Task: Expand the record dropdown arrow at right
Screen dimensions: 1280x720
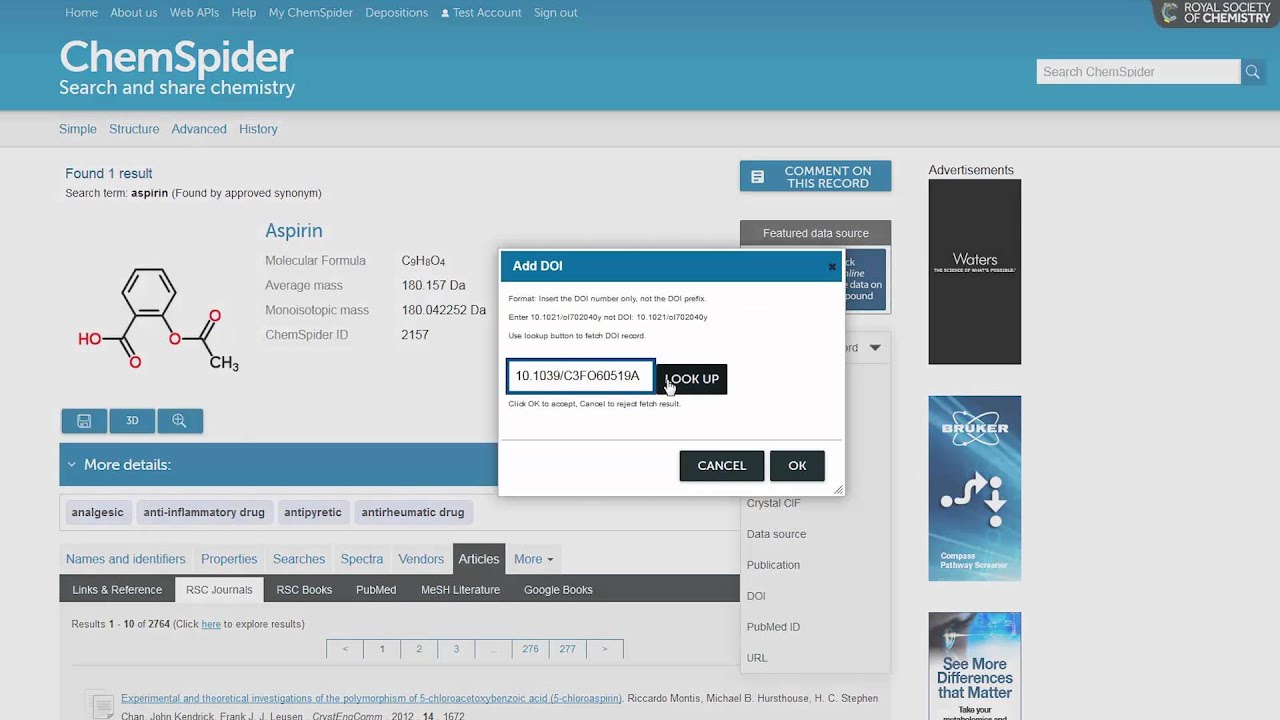Action: (x=875, y=348)
